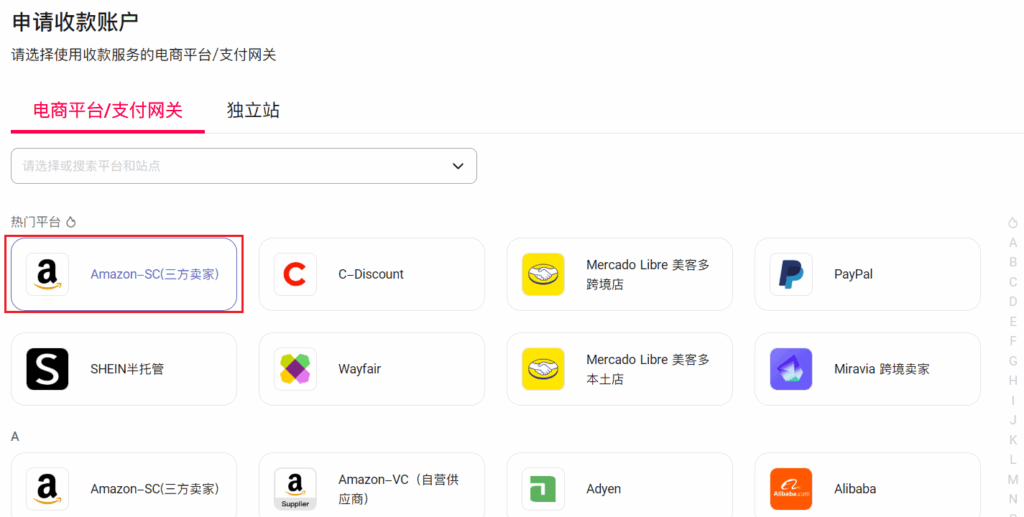
Task: Click the Amazon logo in highlighted hot platform card
Action: pos(47,274)
